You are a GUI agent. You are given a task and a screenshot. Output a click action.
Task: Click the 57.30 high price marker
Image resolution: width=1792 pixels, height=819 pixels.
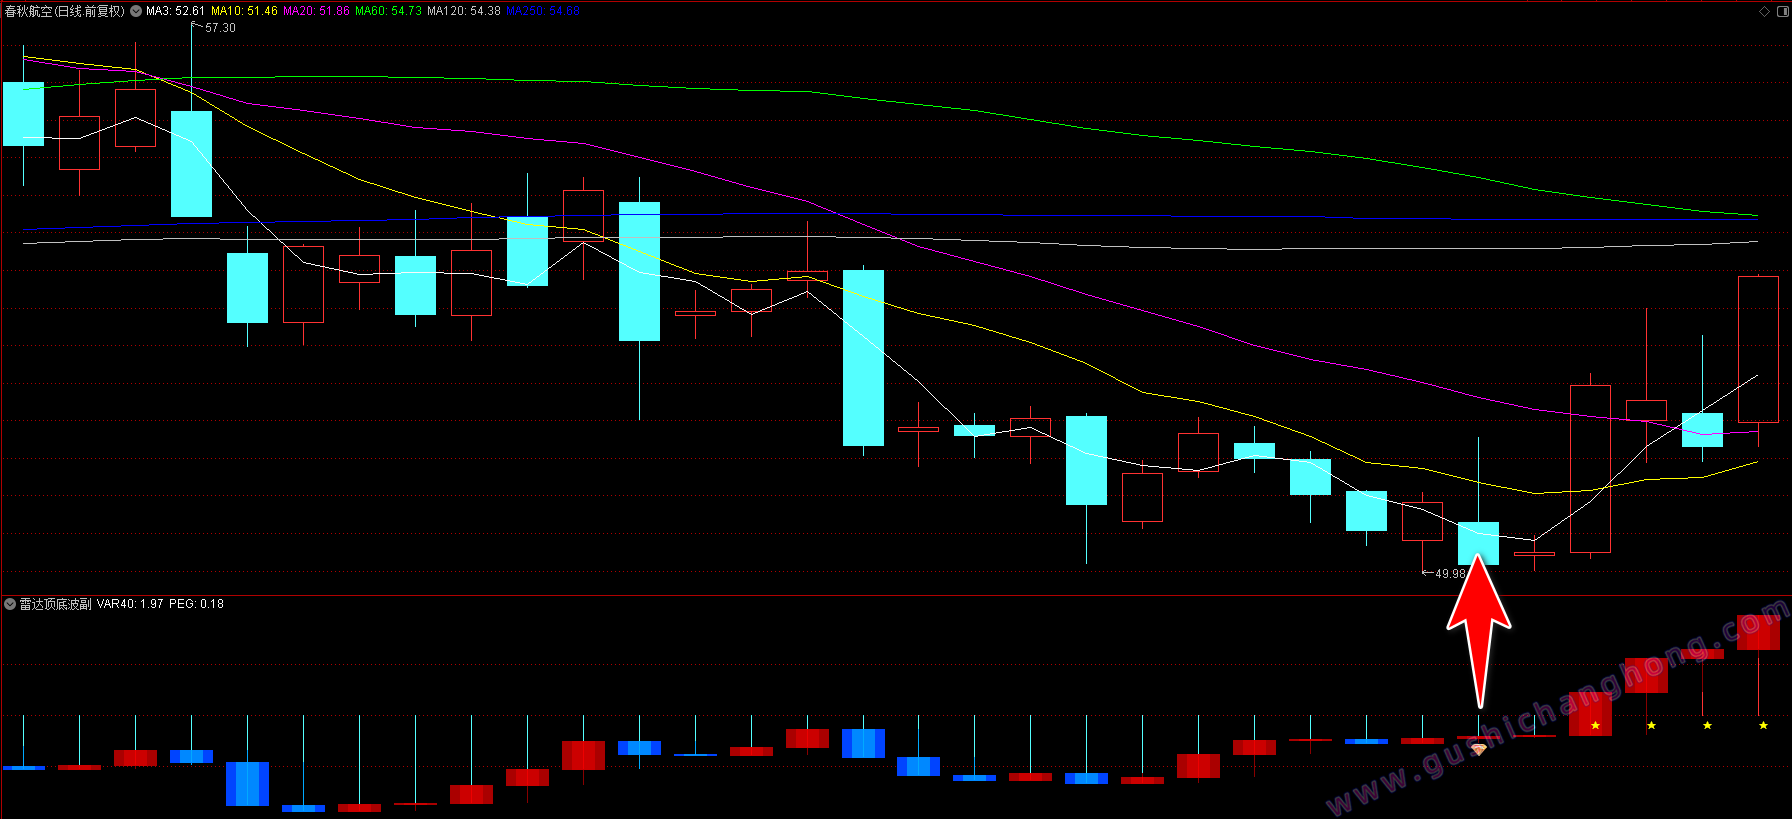[x=220, y=28]
